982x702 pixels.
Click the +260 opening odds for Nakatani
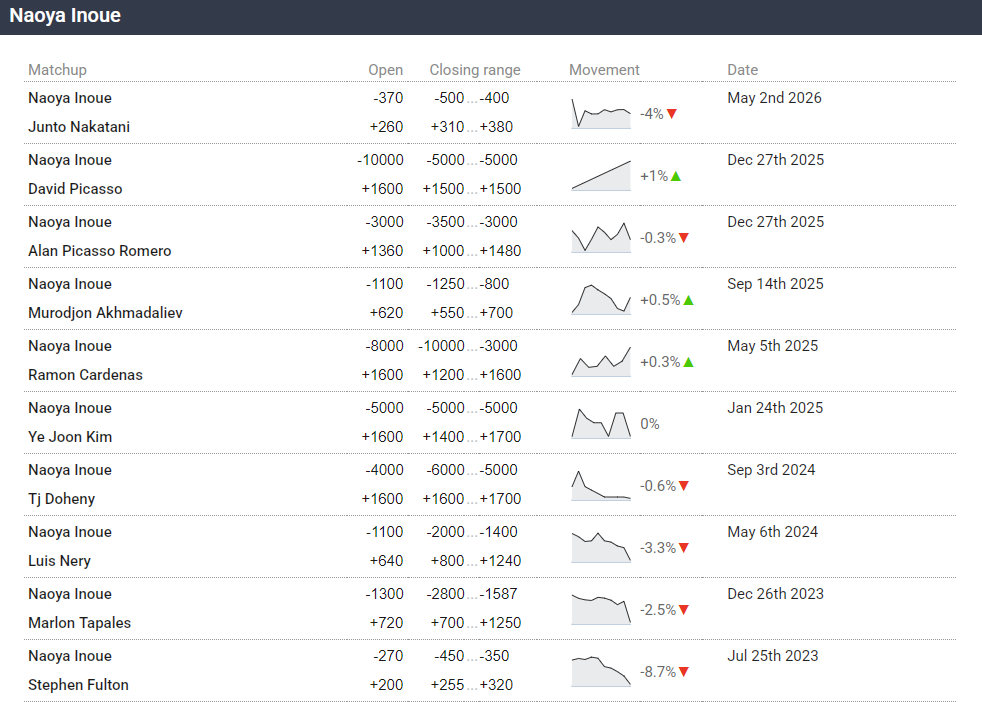386,126
